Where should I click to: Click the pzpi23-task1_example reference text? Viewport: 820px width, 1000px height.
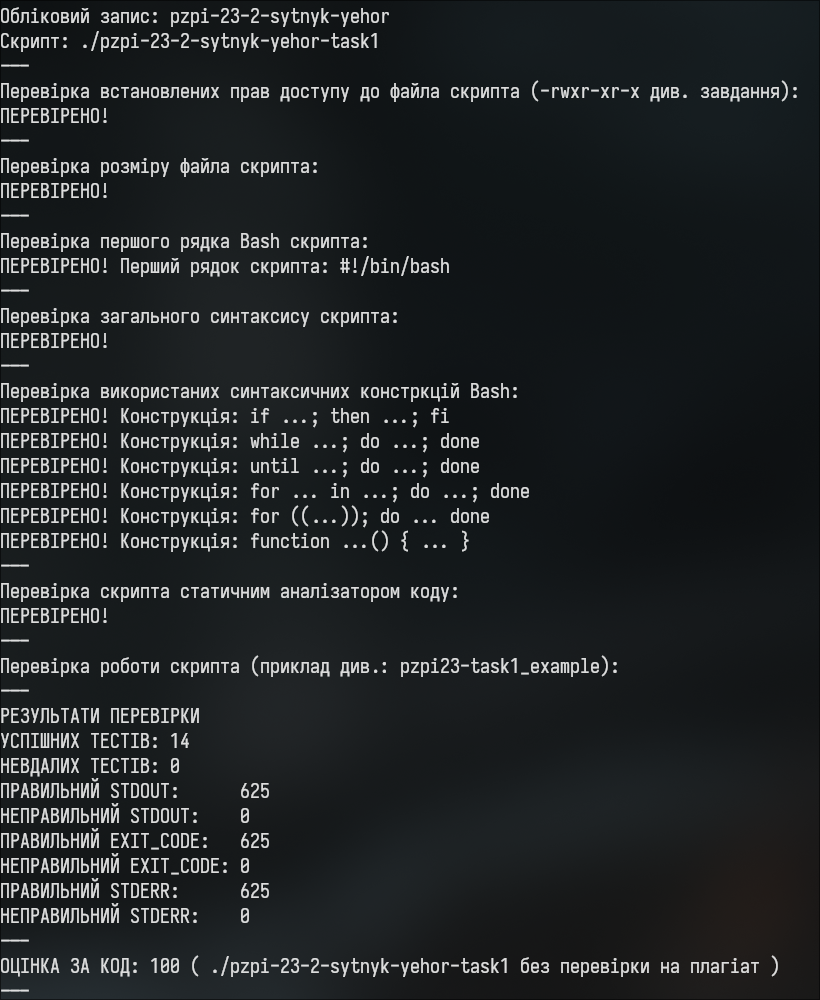[500, 667]
